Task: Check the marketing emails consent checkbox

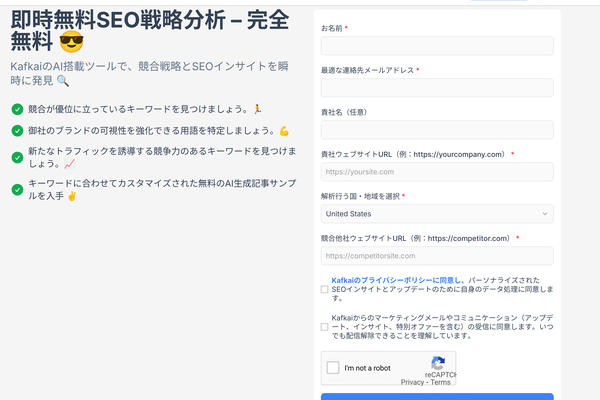Action: [x=324, y=327]
